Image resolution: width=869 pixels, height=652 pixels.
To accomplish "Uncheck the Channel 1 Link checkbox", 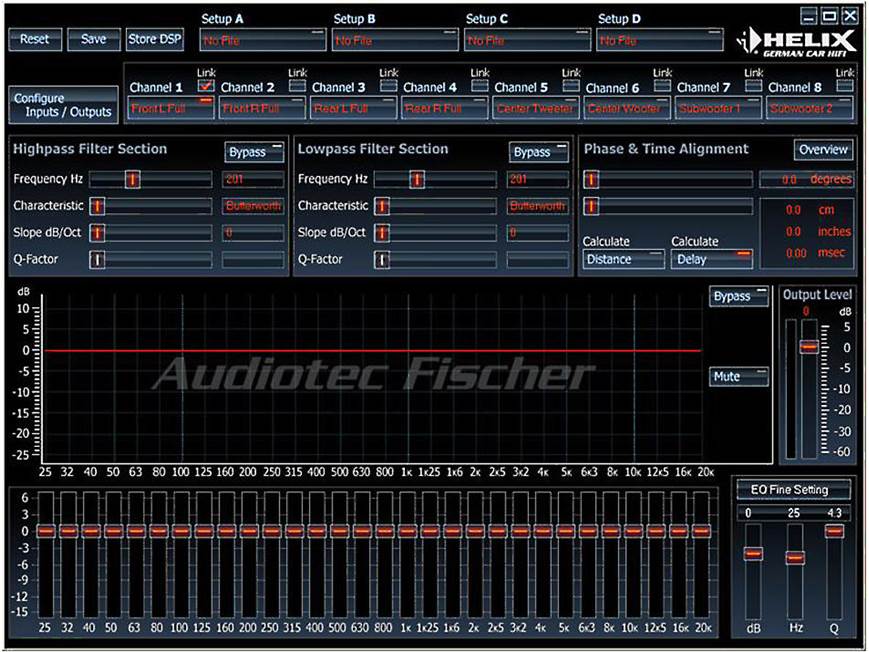I will (206, 86).
